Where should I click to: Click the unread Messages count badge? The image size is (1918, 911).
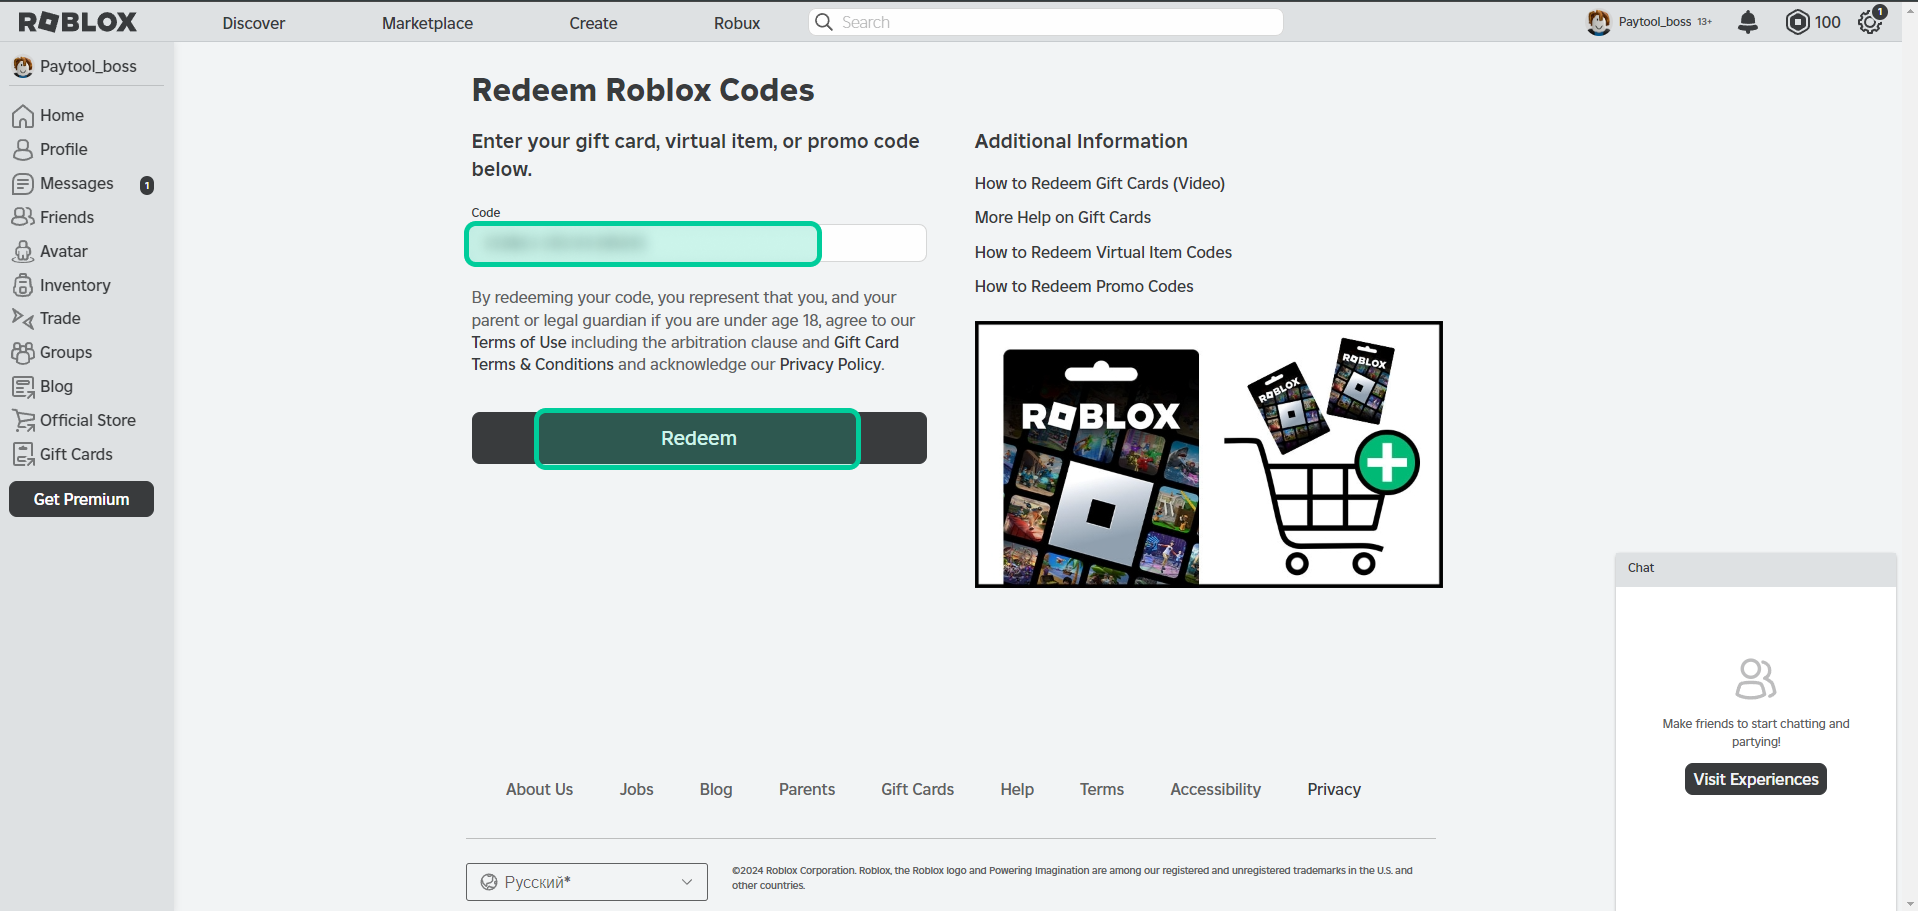pyautogui.click(x=147, y=185)
